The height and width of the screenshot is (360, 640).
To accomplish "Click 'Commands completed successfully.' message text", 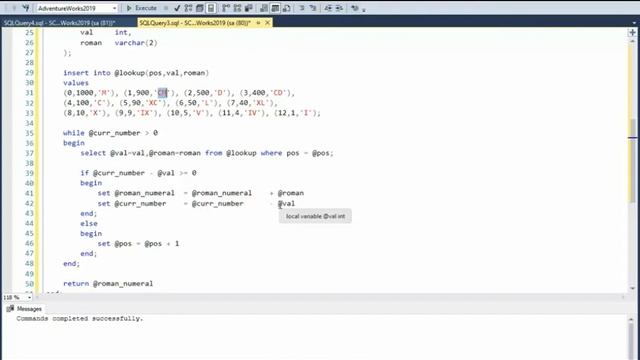I will [x=80, y=318].
